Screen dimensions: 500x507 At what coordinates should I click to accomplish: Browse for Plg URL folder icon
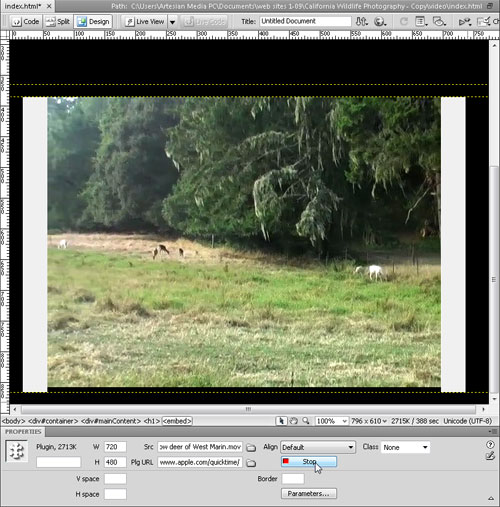[x=251, y=463]
